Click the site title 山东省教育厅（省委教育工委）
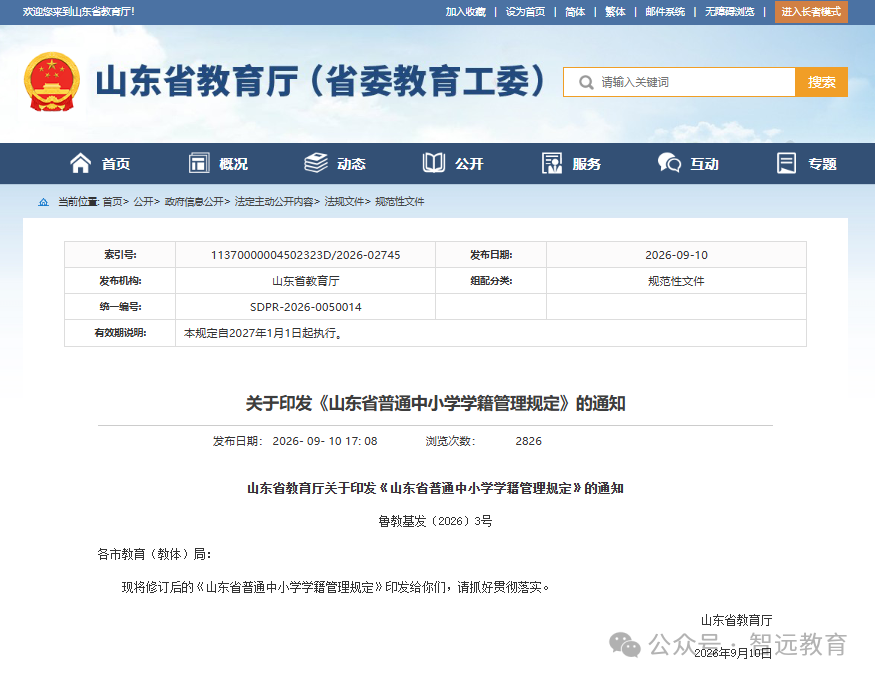The width and height of the screenshot is (875, 679). (x=321, y=81)
